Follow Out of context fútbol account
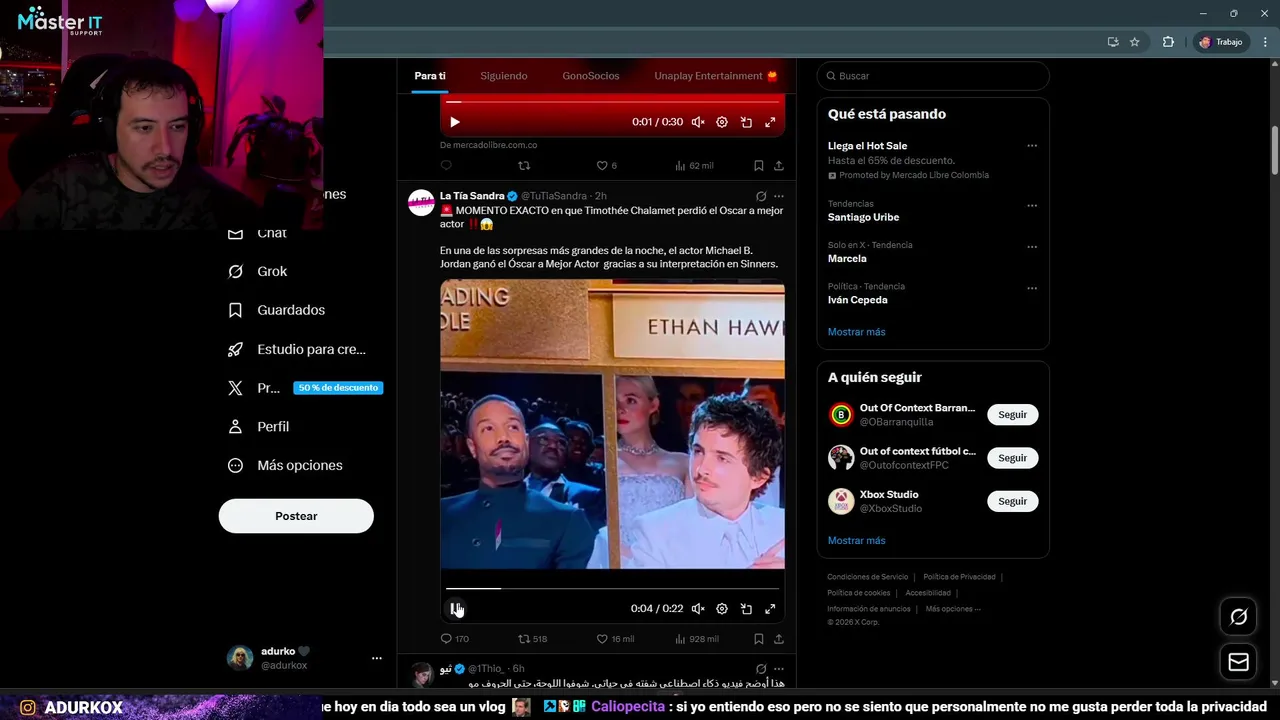The height and width of the screenshot is (720, 1280). (1012, 458)
